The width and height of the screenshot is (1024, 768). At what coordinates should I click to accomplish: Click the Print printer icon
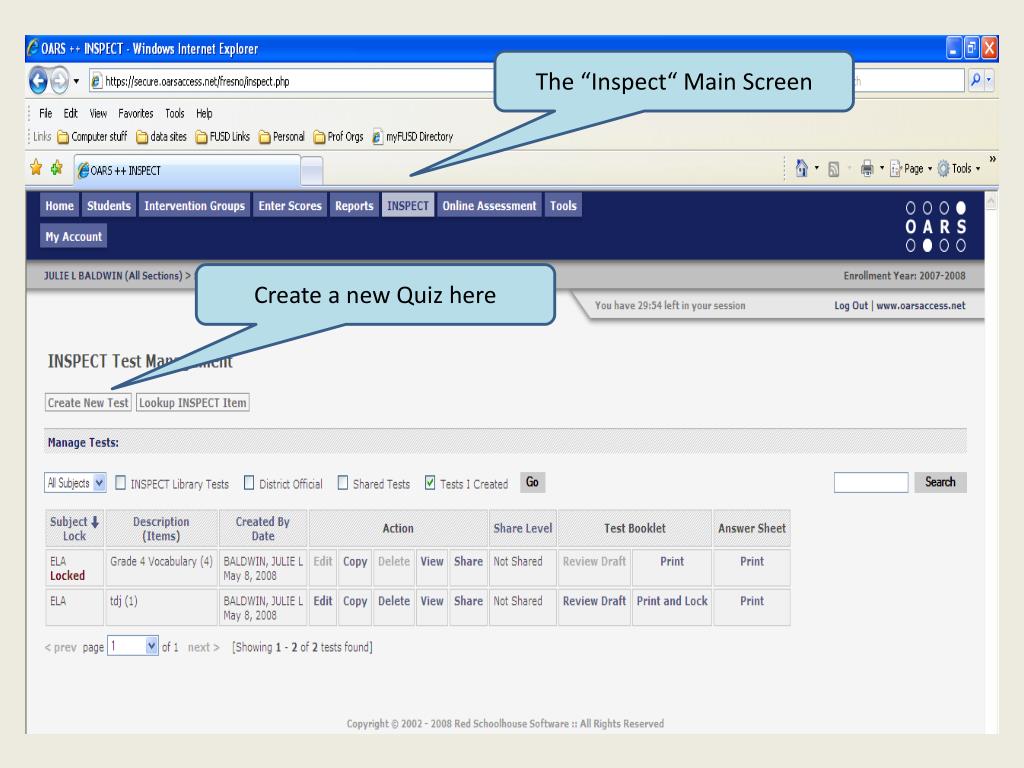coord(867,168)
